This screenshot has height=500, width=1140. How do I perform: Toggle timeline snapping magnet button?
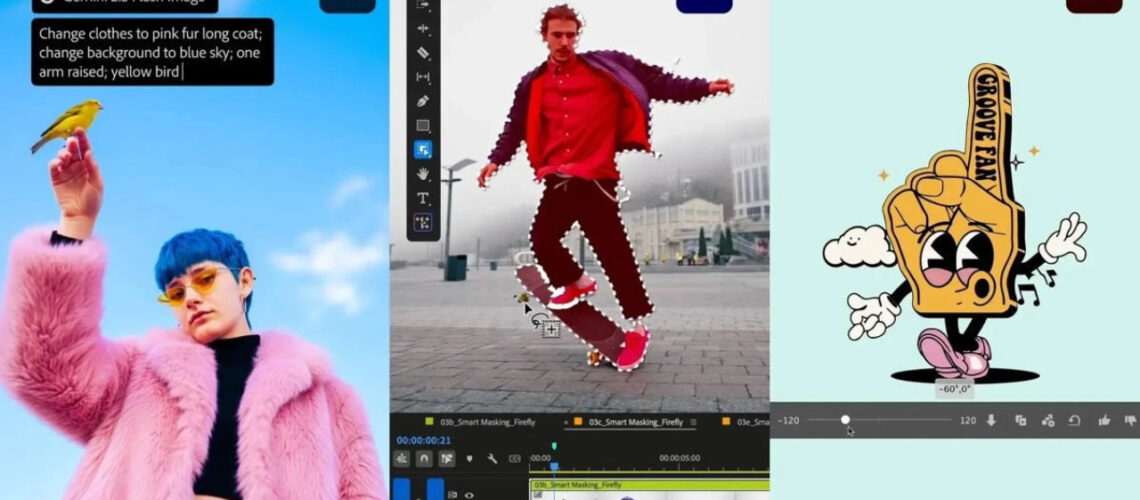[x=424, y=459]
